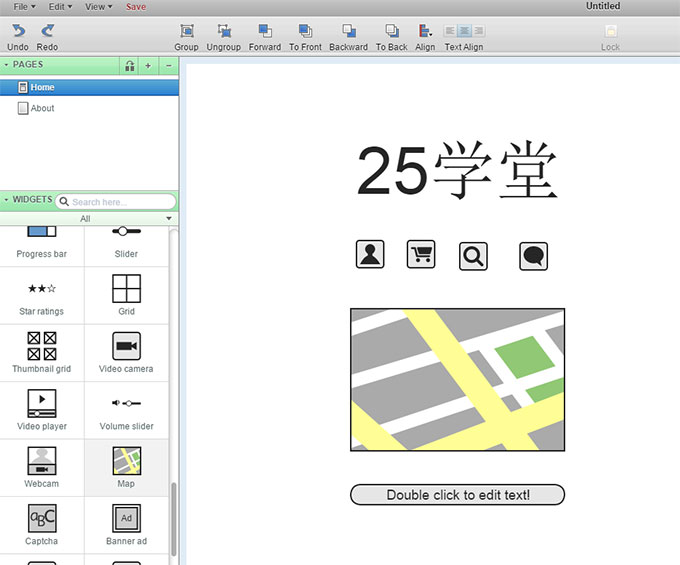
Task: Collapse the WIDGETS panel
Action: (x=7, y=200)
